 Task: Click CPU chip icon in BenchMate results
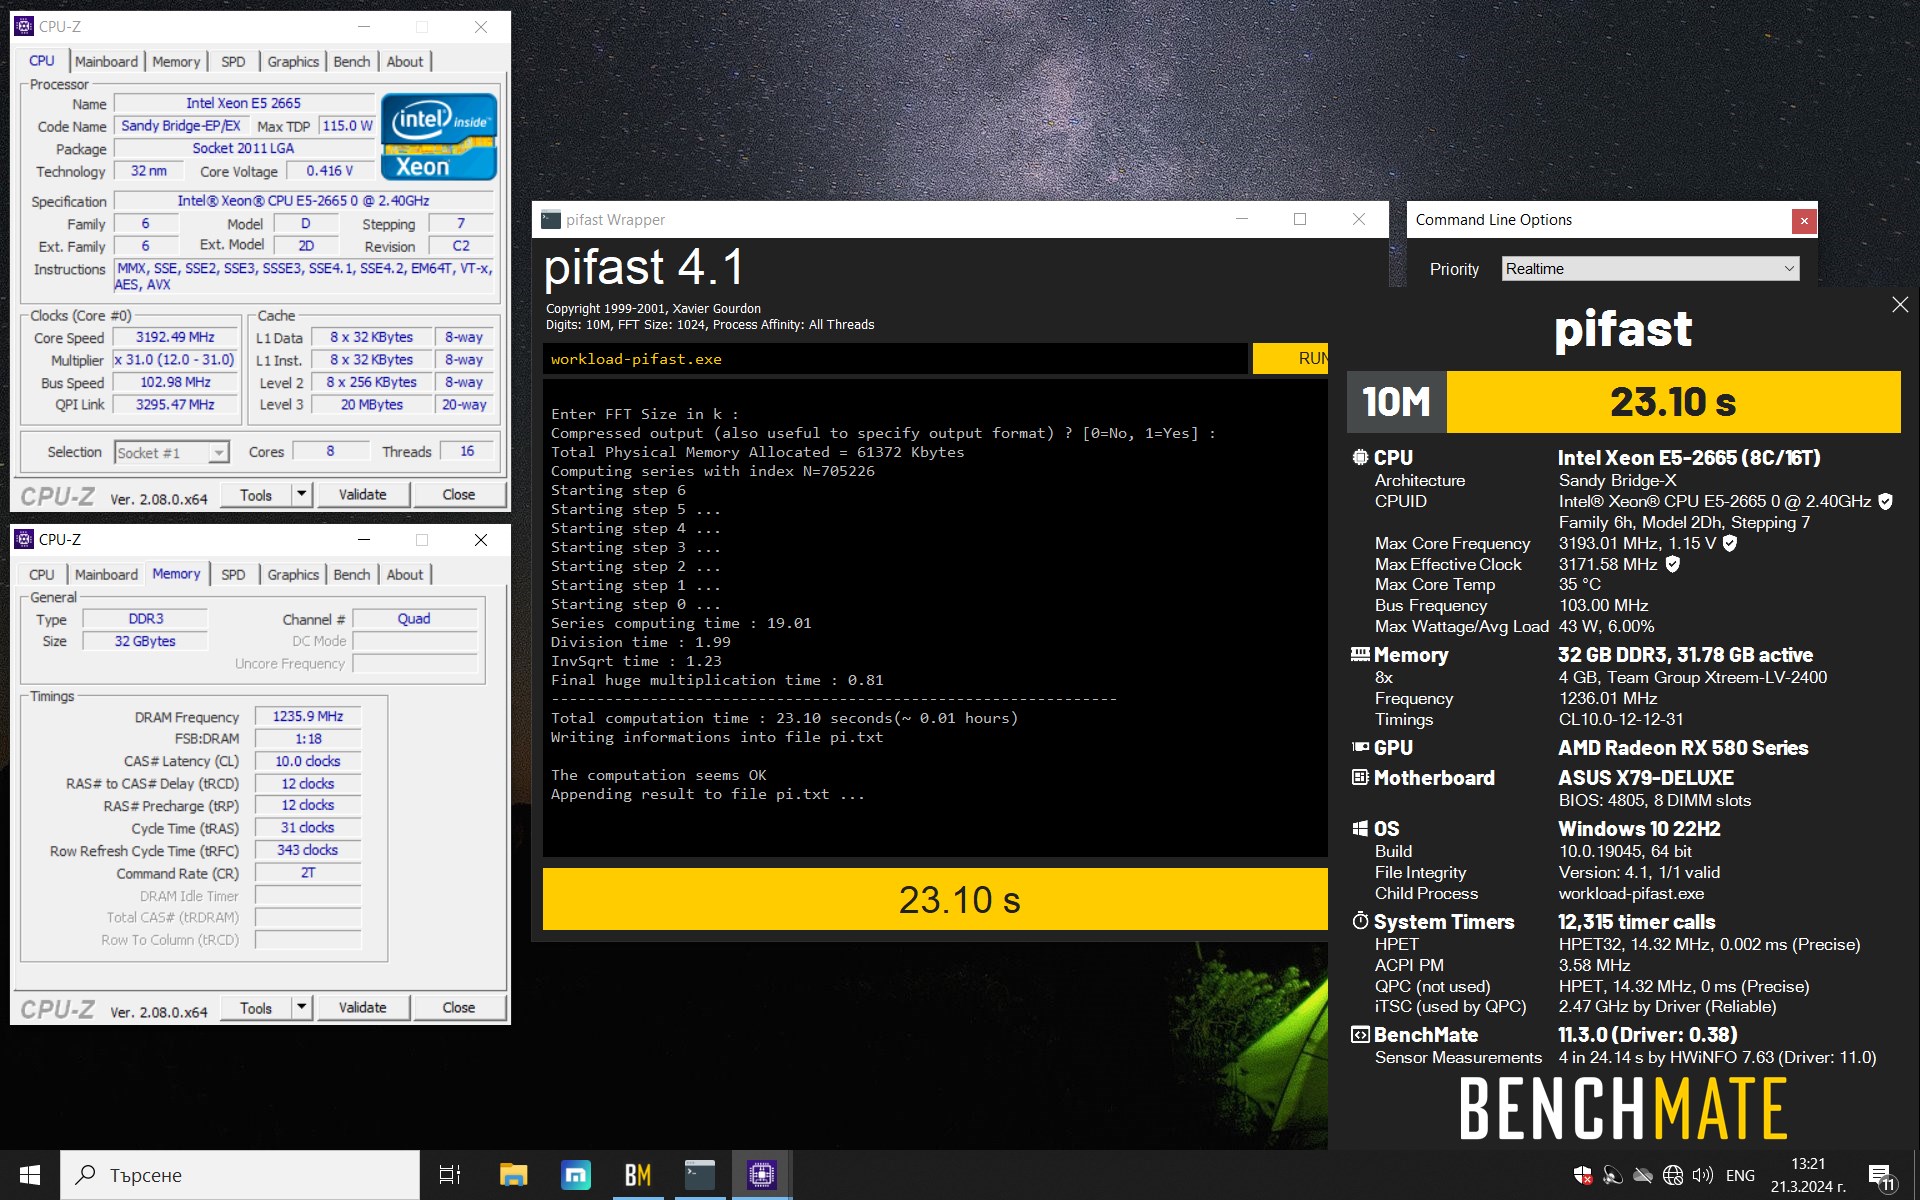click(x=1360, y=458)
